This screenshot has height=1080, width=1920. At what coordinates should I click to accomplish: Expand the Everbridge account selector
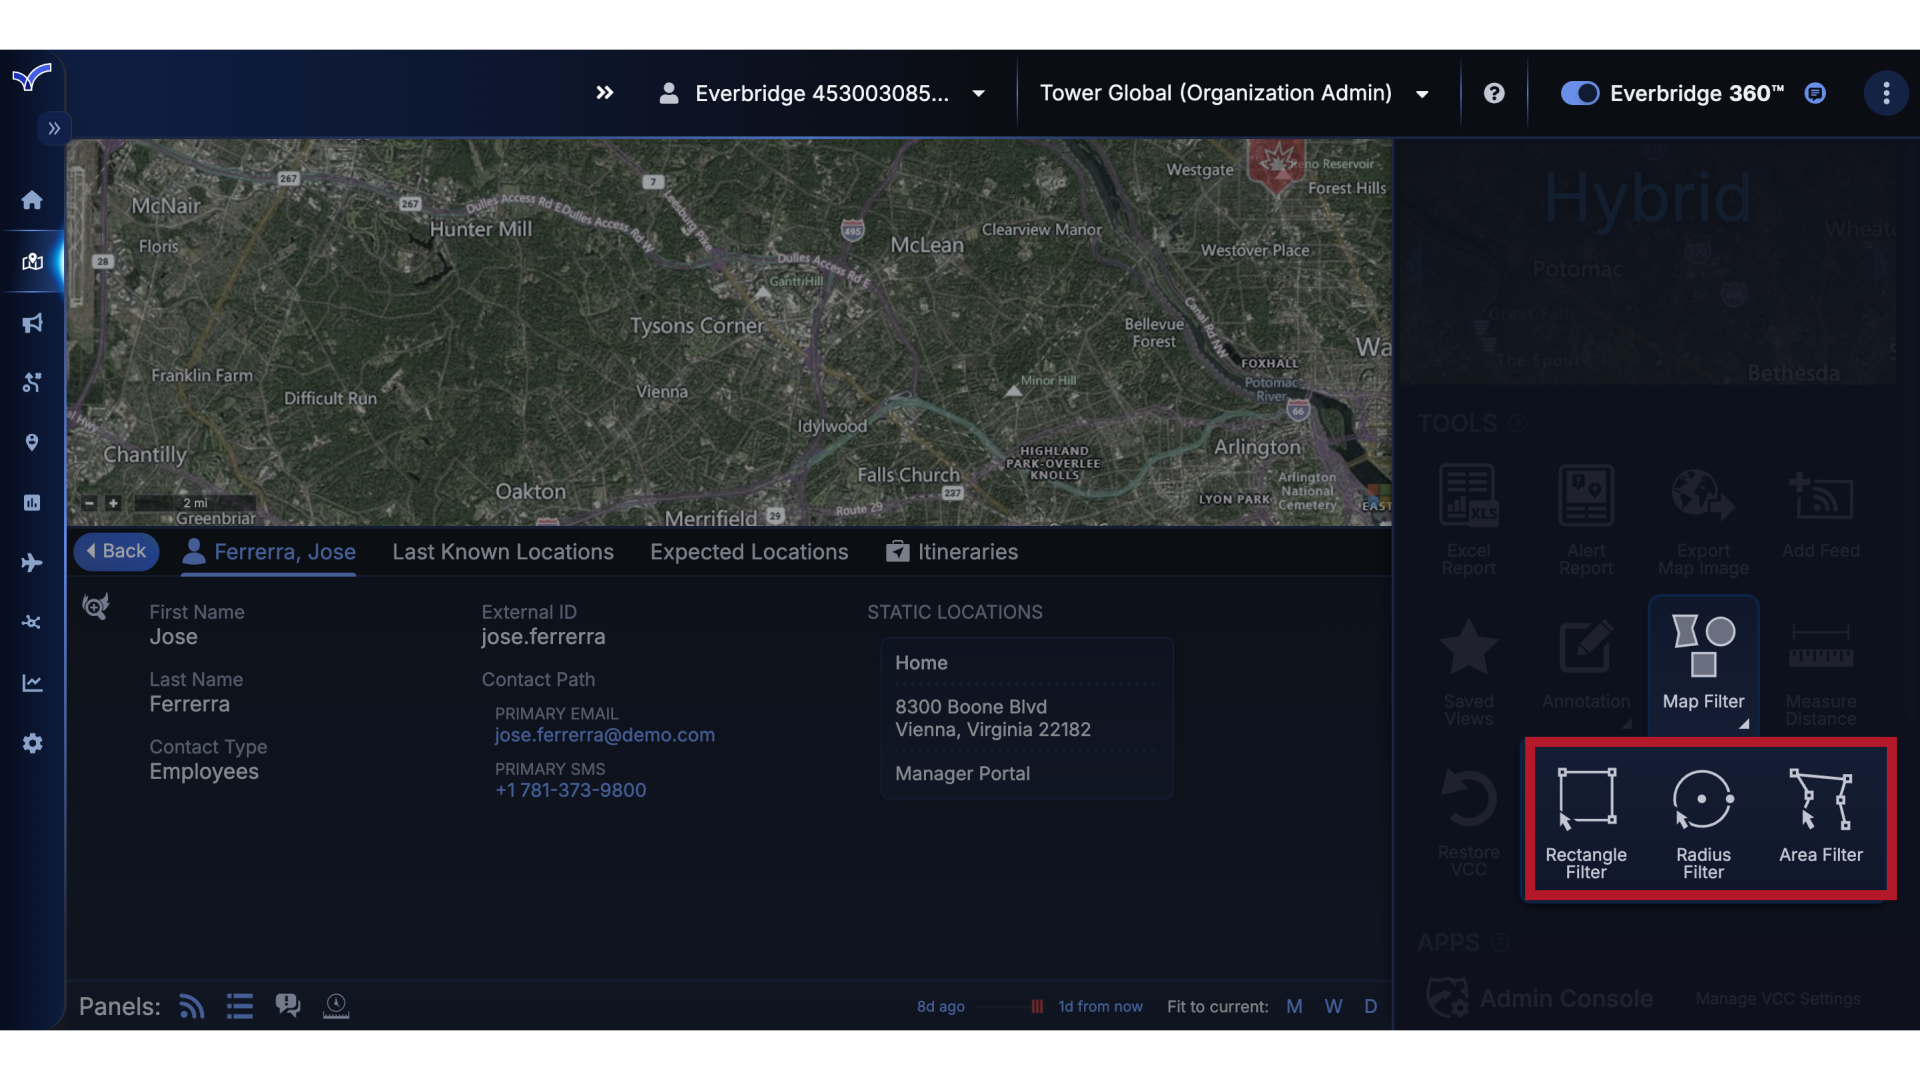(x=977, y=93)
